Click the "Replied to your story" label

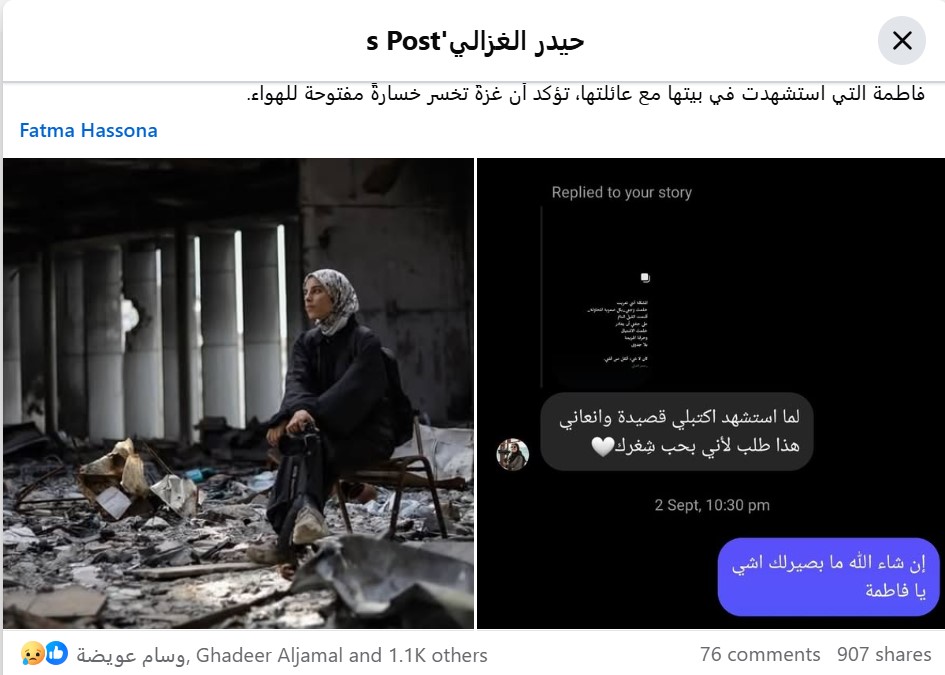coord(621,192)
